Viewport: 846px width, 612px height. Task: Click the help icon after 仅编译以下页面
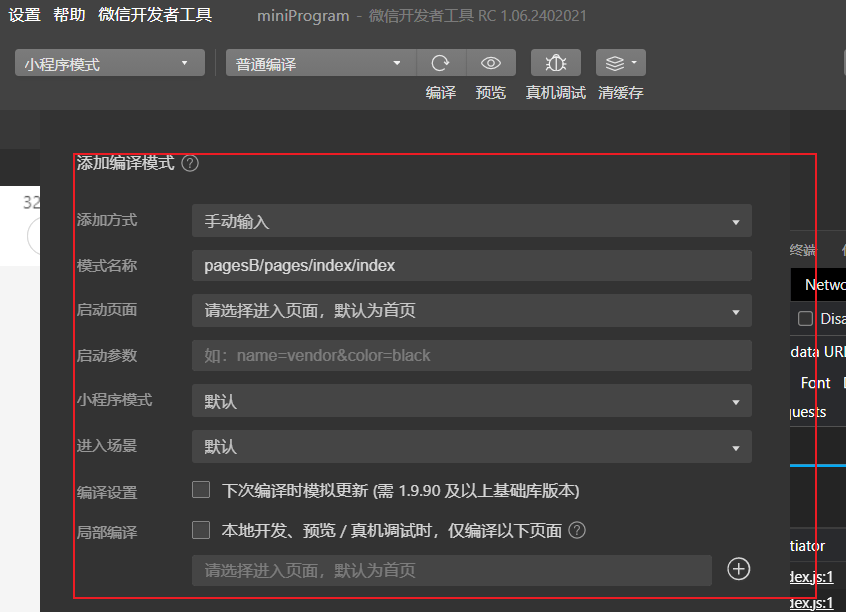pyautogui.click(x=577, y=531)
